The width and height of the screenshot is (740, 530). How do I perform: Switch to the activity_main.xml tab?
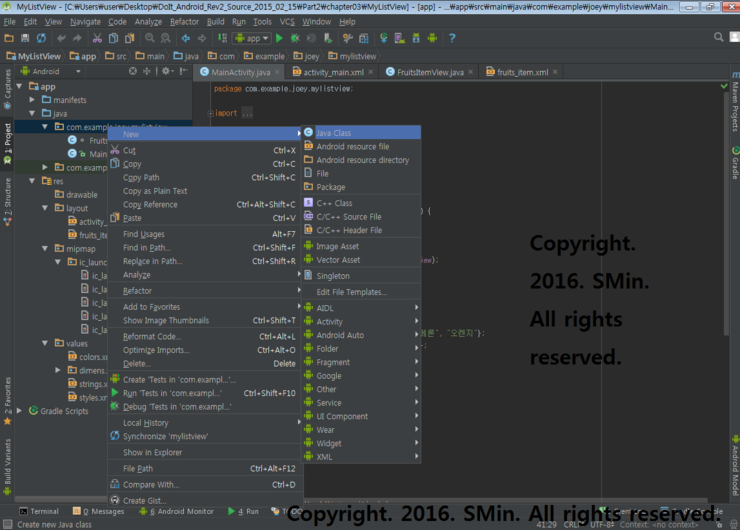333,72
